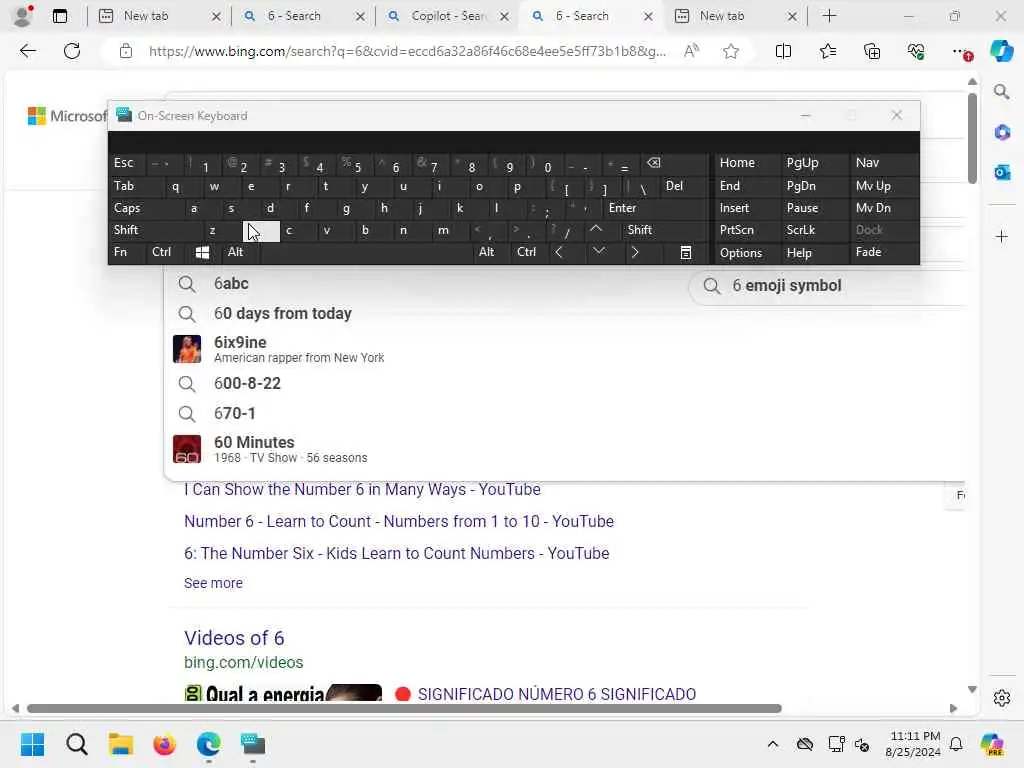This screenshot has width=1024, height=768.
Task: View site information lock icon
Action: coord(126,51)
